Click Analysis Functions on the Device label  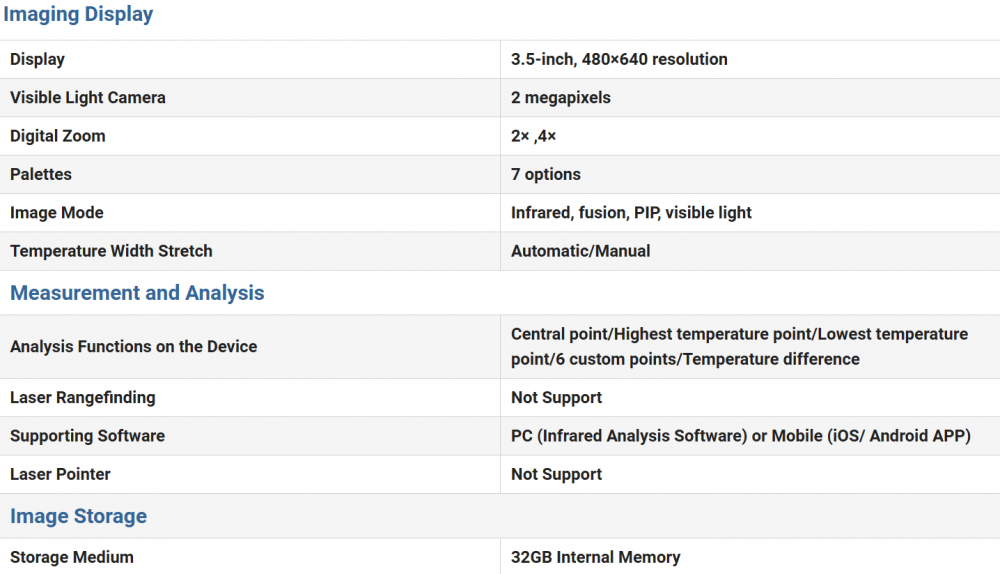(x=133, y=346)
